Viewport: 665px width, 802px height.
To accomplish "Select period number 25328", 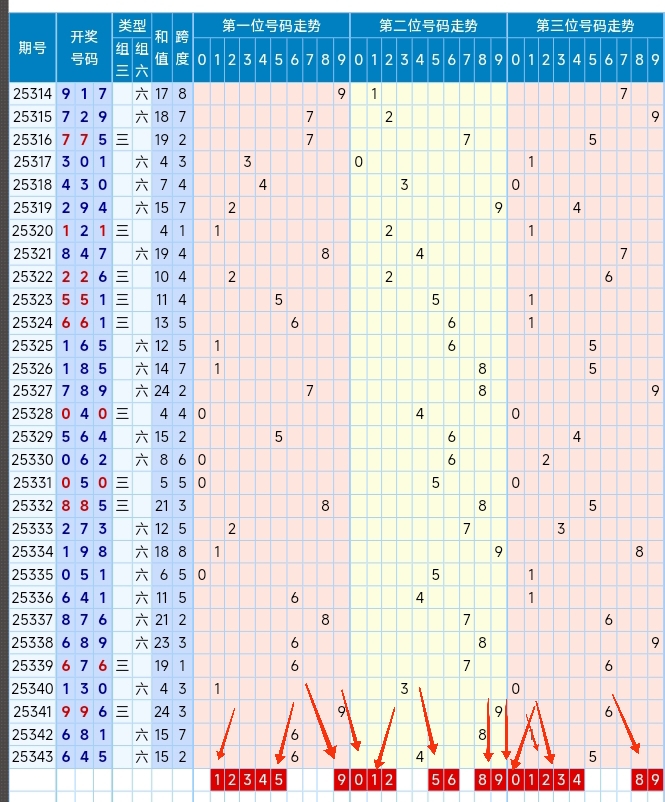I will (x=33, y=414).
